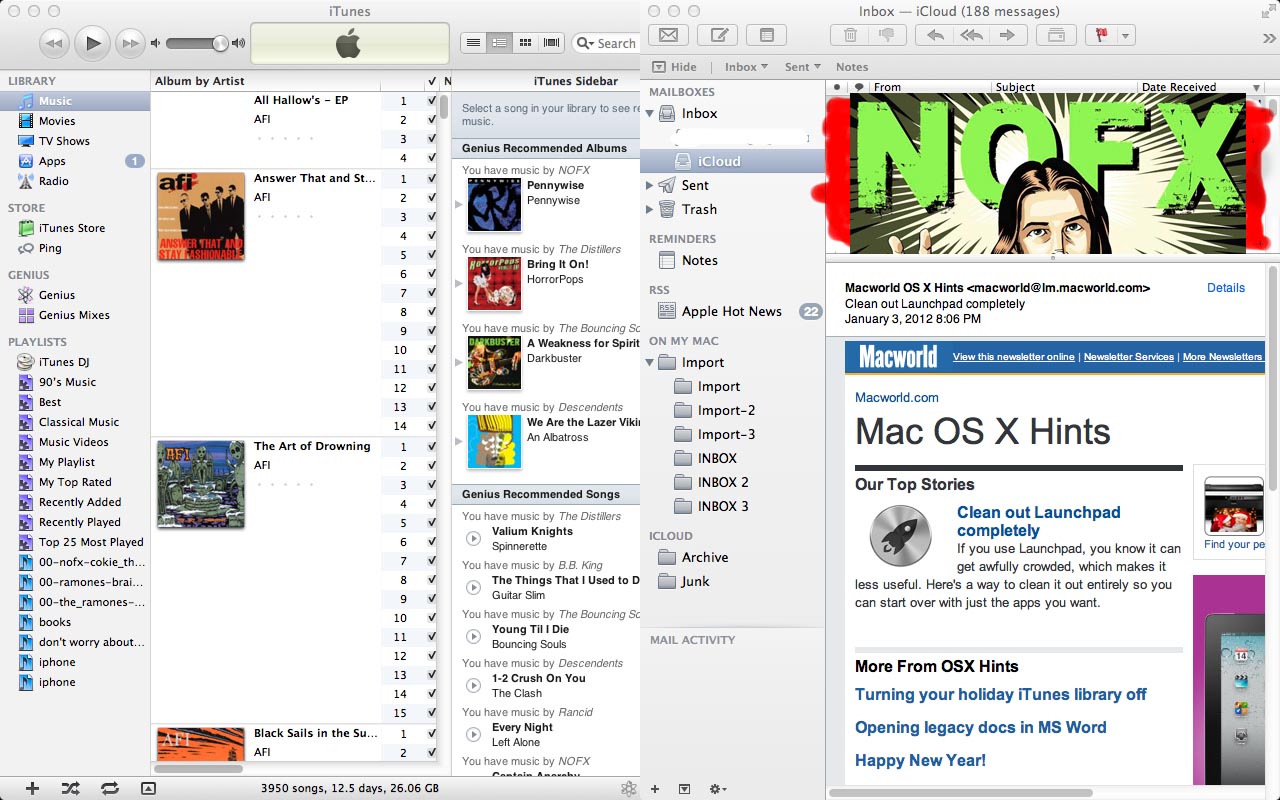Uncheck track 1 of The Art of Drowning

coord(432,447)
